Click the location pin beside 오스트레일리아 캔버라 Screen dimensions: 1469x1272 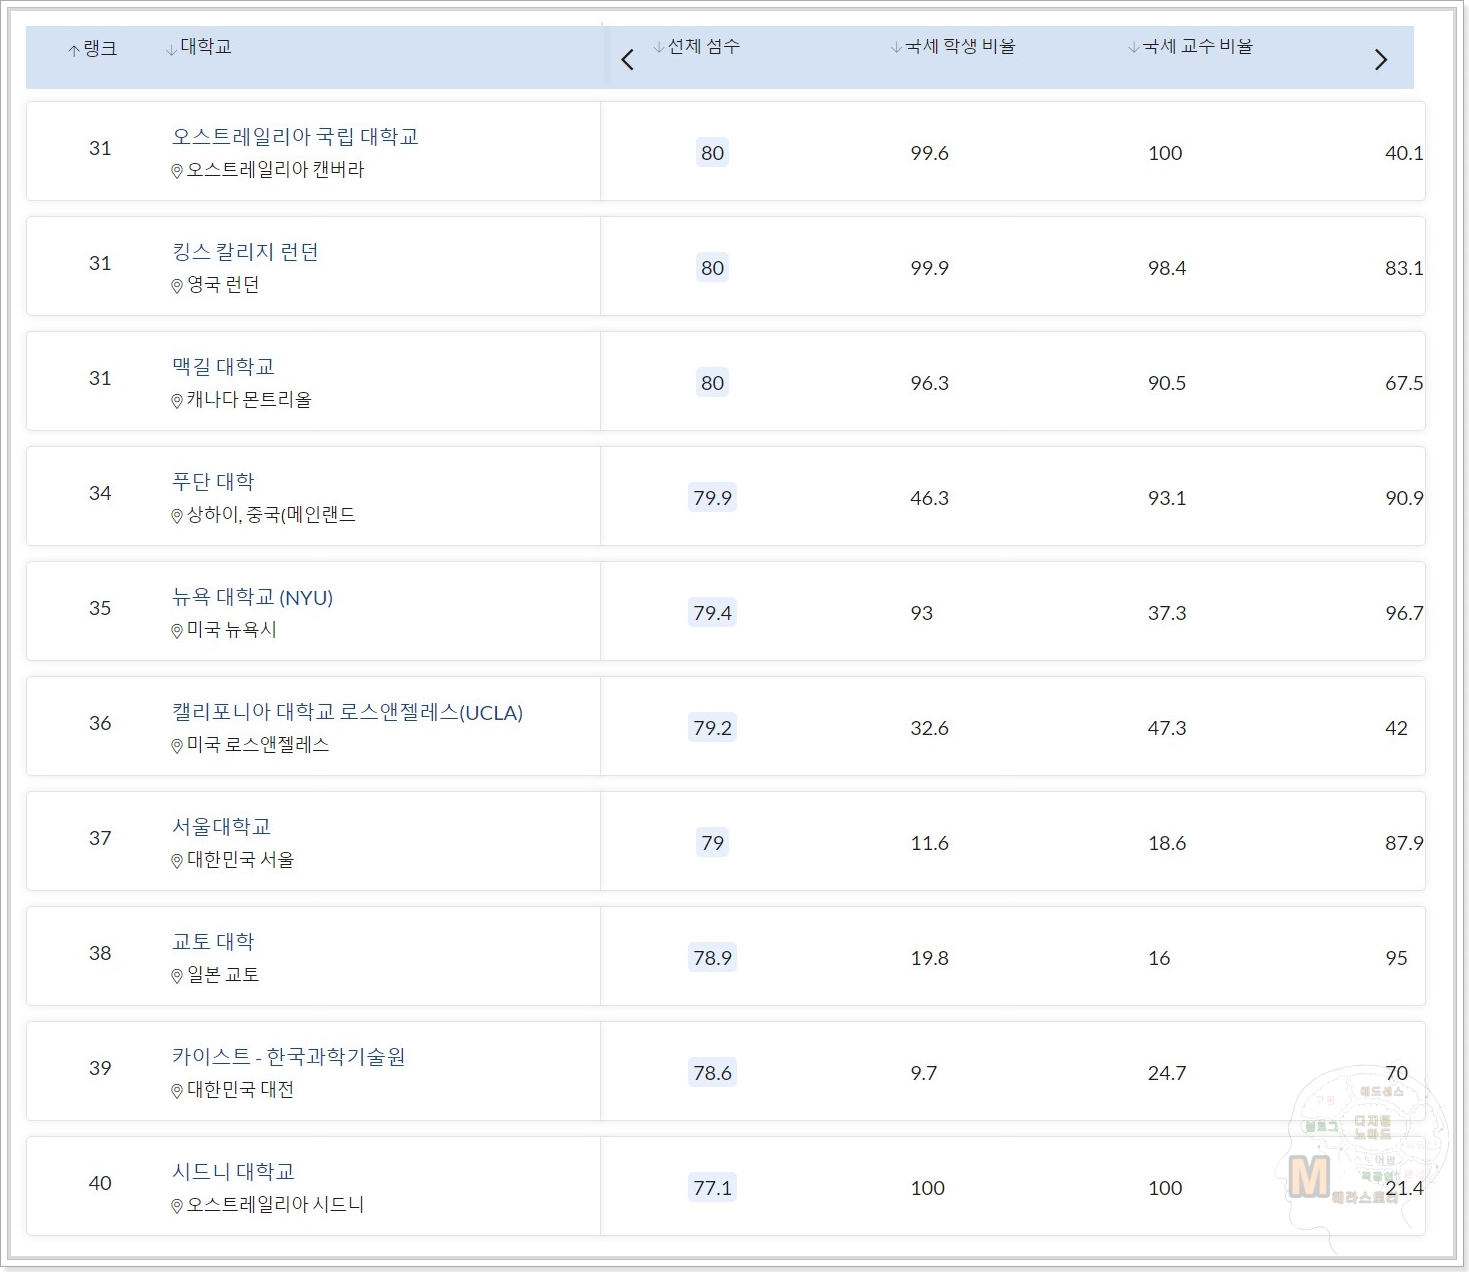click(x=177, y=171)
